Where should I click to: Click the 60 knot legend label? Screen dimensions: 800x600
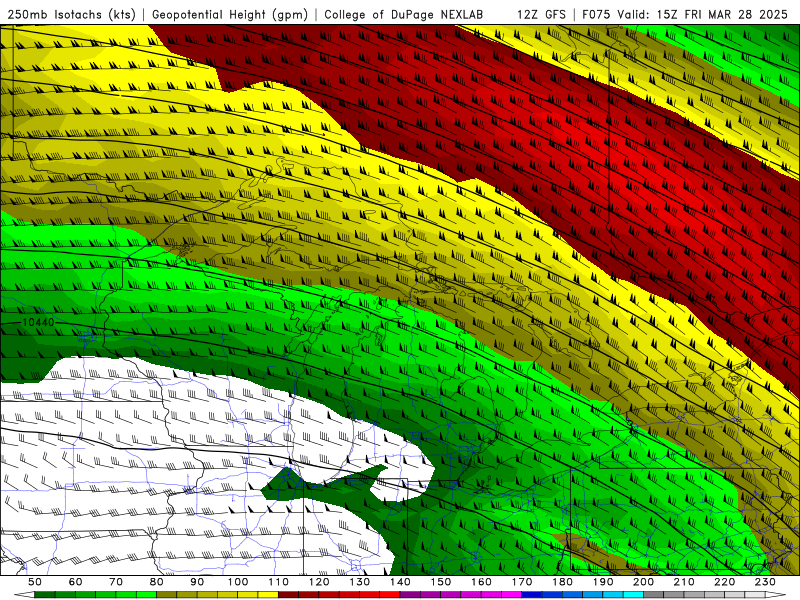76,582
